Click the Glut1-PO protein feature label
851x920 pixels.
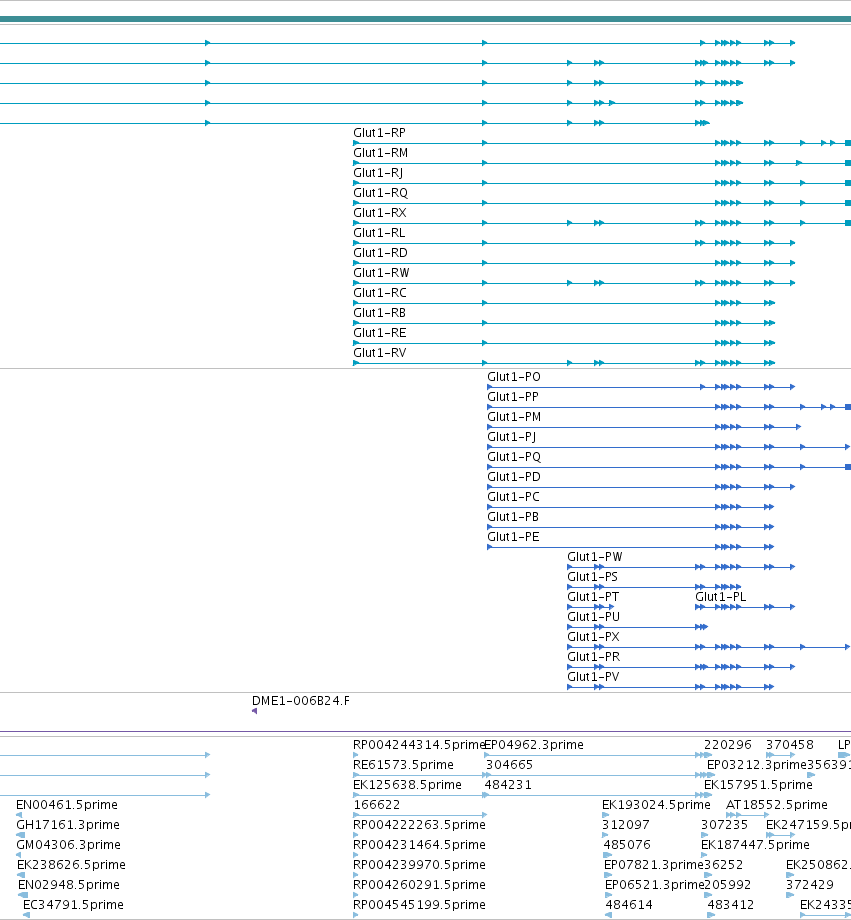[x=514, y=377]
